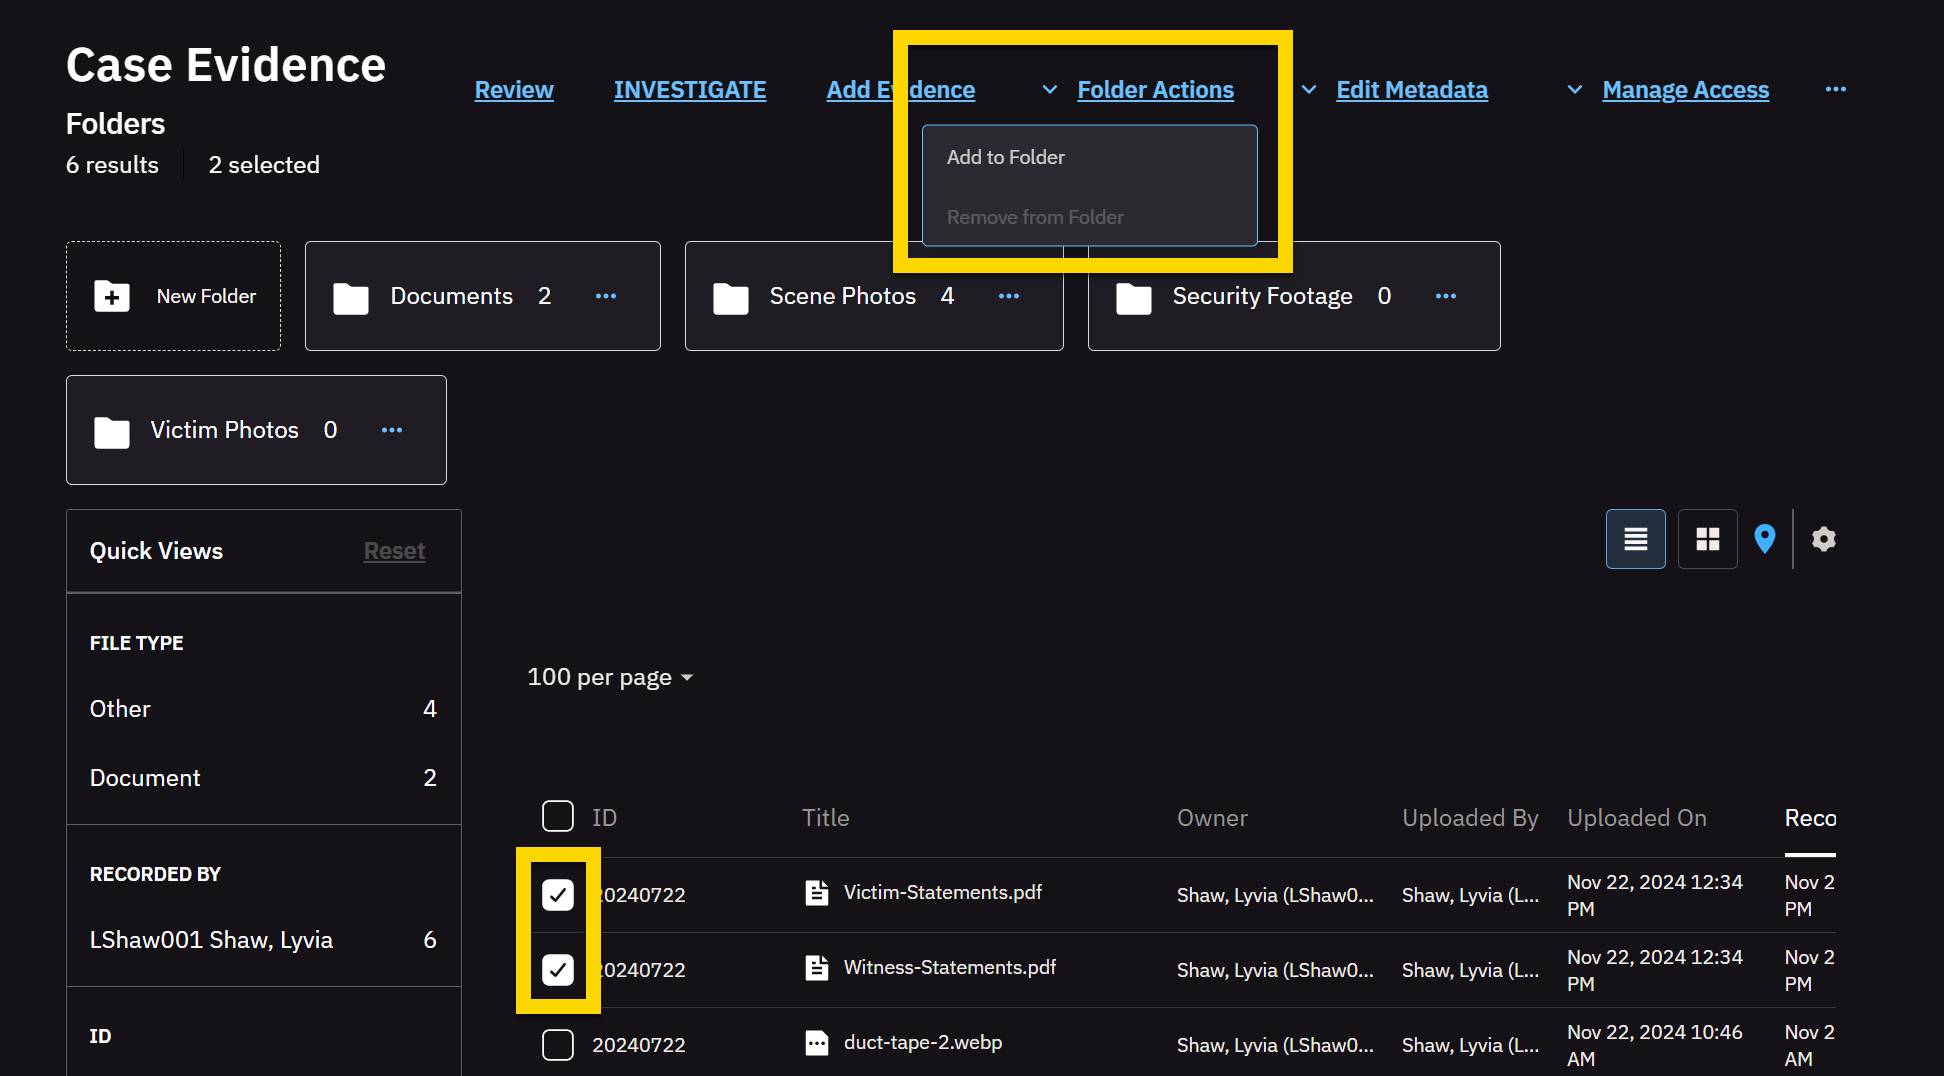The image size is (1944, 1076).
Task: Open table settings gear
Action: 1823,539
